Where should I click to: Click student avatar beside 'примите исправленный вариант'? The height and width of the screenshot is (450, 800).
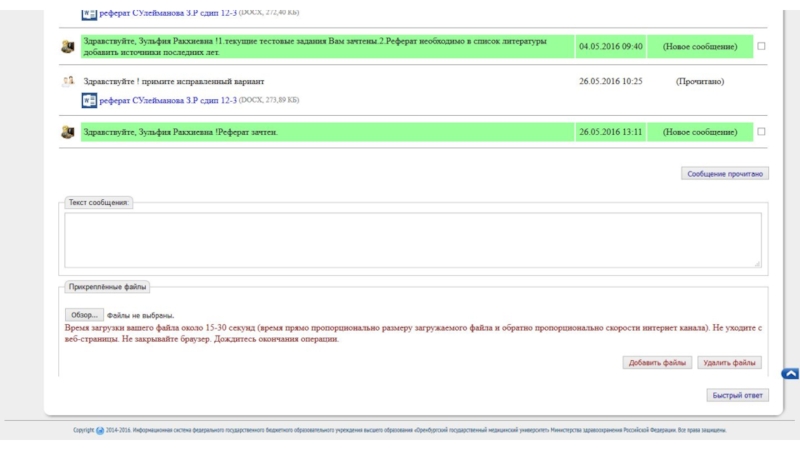[x=68, y=81]
